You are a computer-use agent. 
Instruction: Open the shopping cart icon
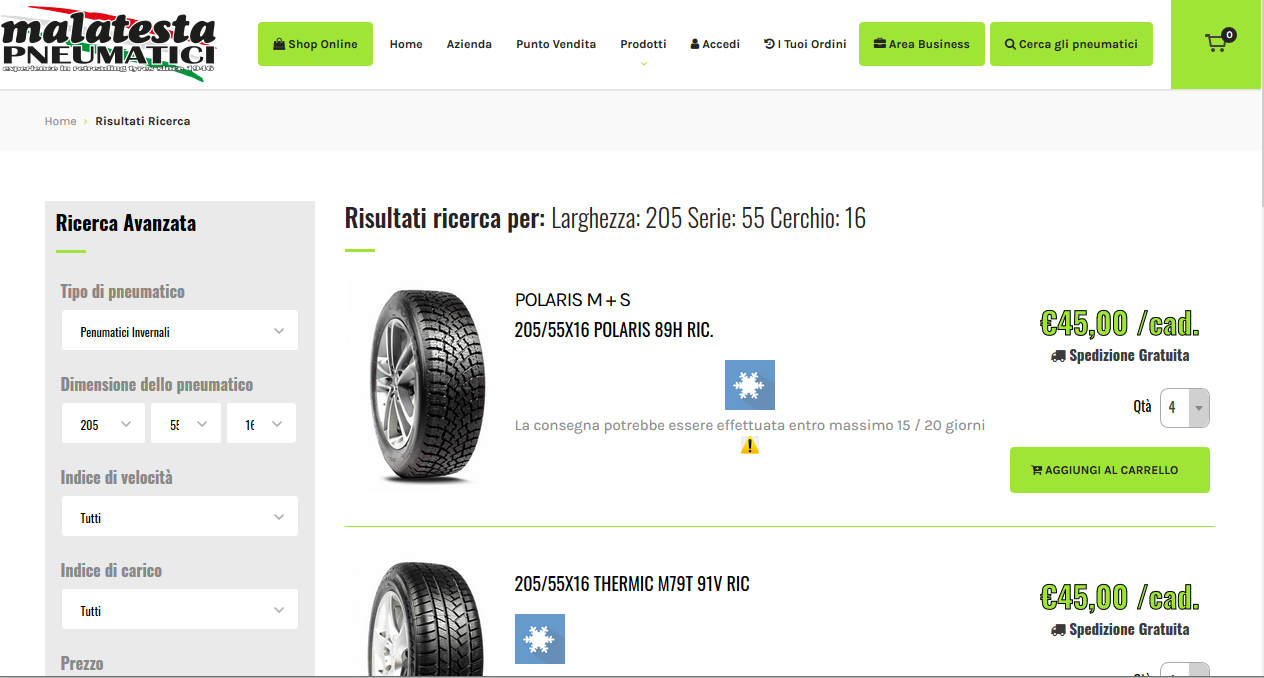point(1216,43)
